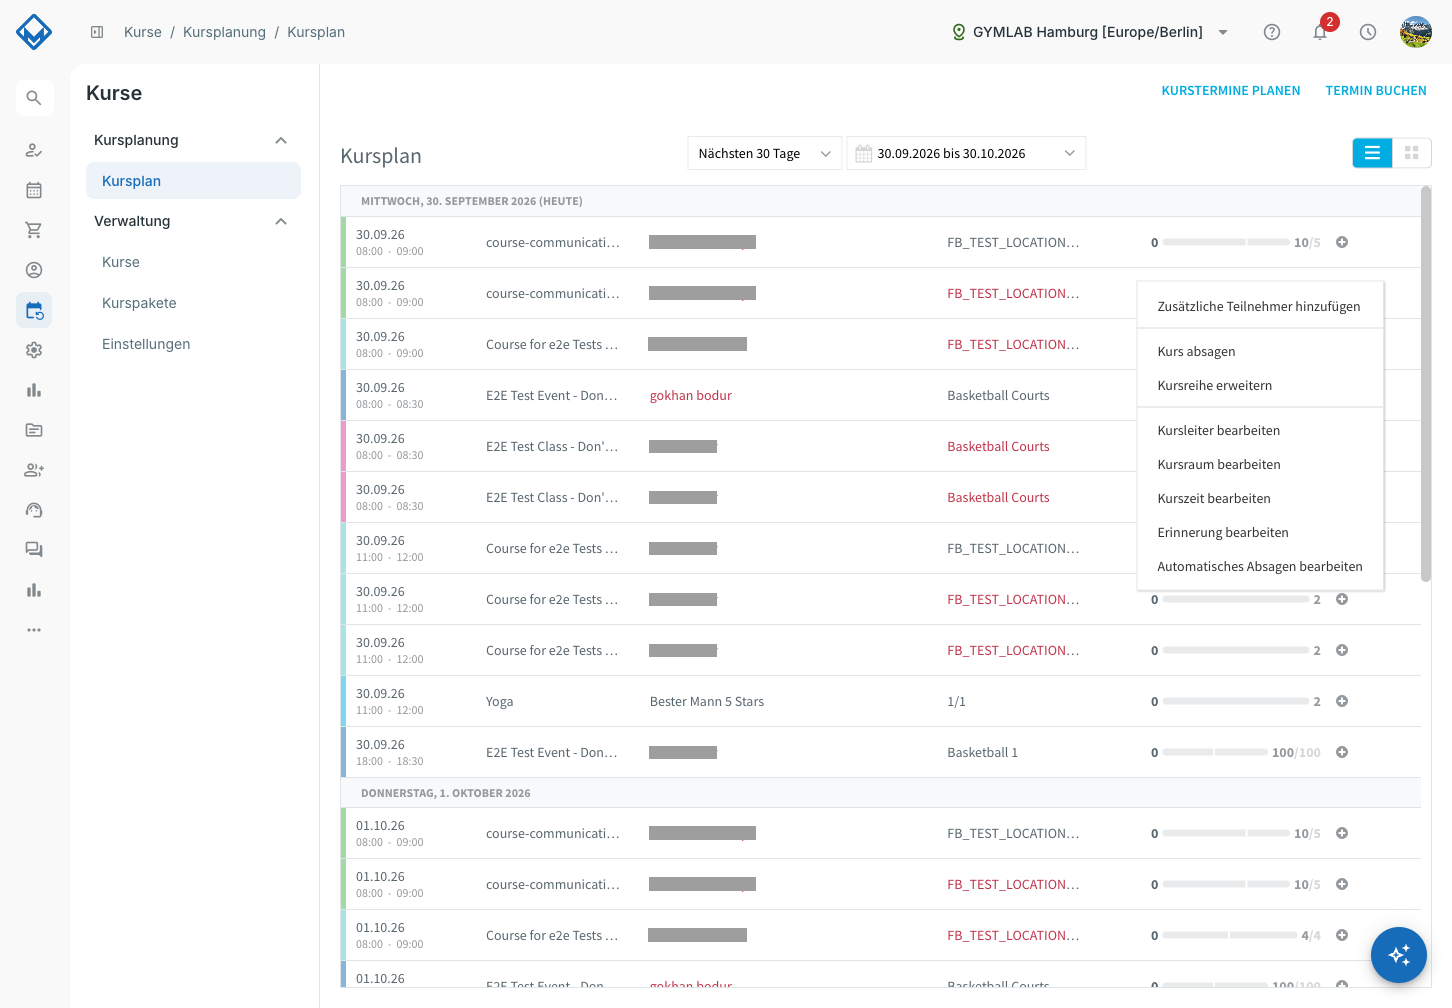Select Kurszeit bearbeiten
Viewport: 1452px width, 1008px height.
click(x=1260, y=499)
